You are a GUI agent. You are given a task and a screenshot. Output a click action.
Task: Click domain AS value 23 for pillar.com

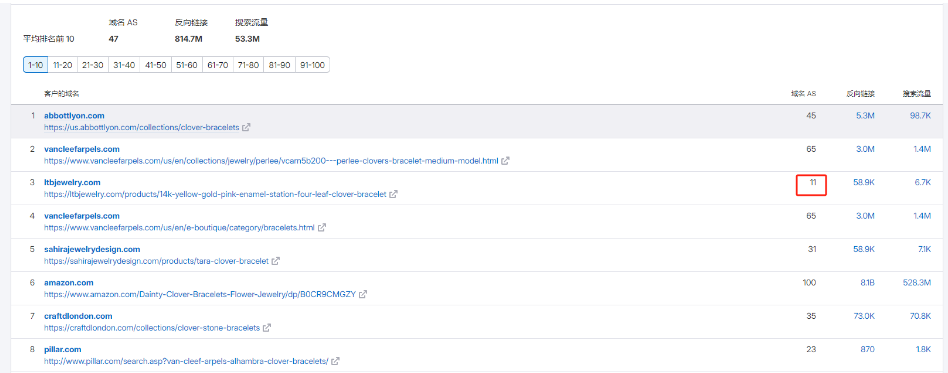(x=811, y=349)
